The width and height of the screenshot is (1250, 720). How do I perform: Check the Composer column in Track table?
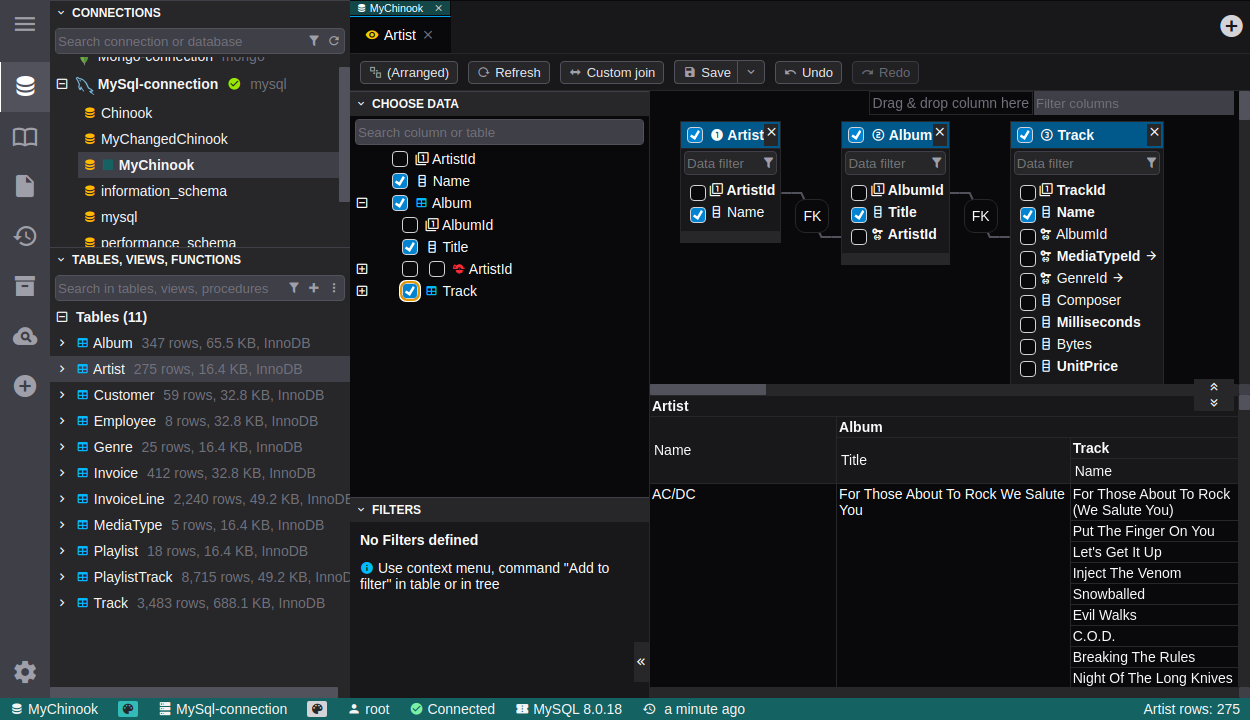(1027, 302)
